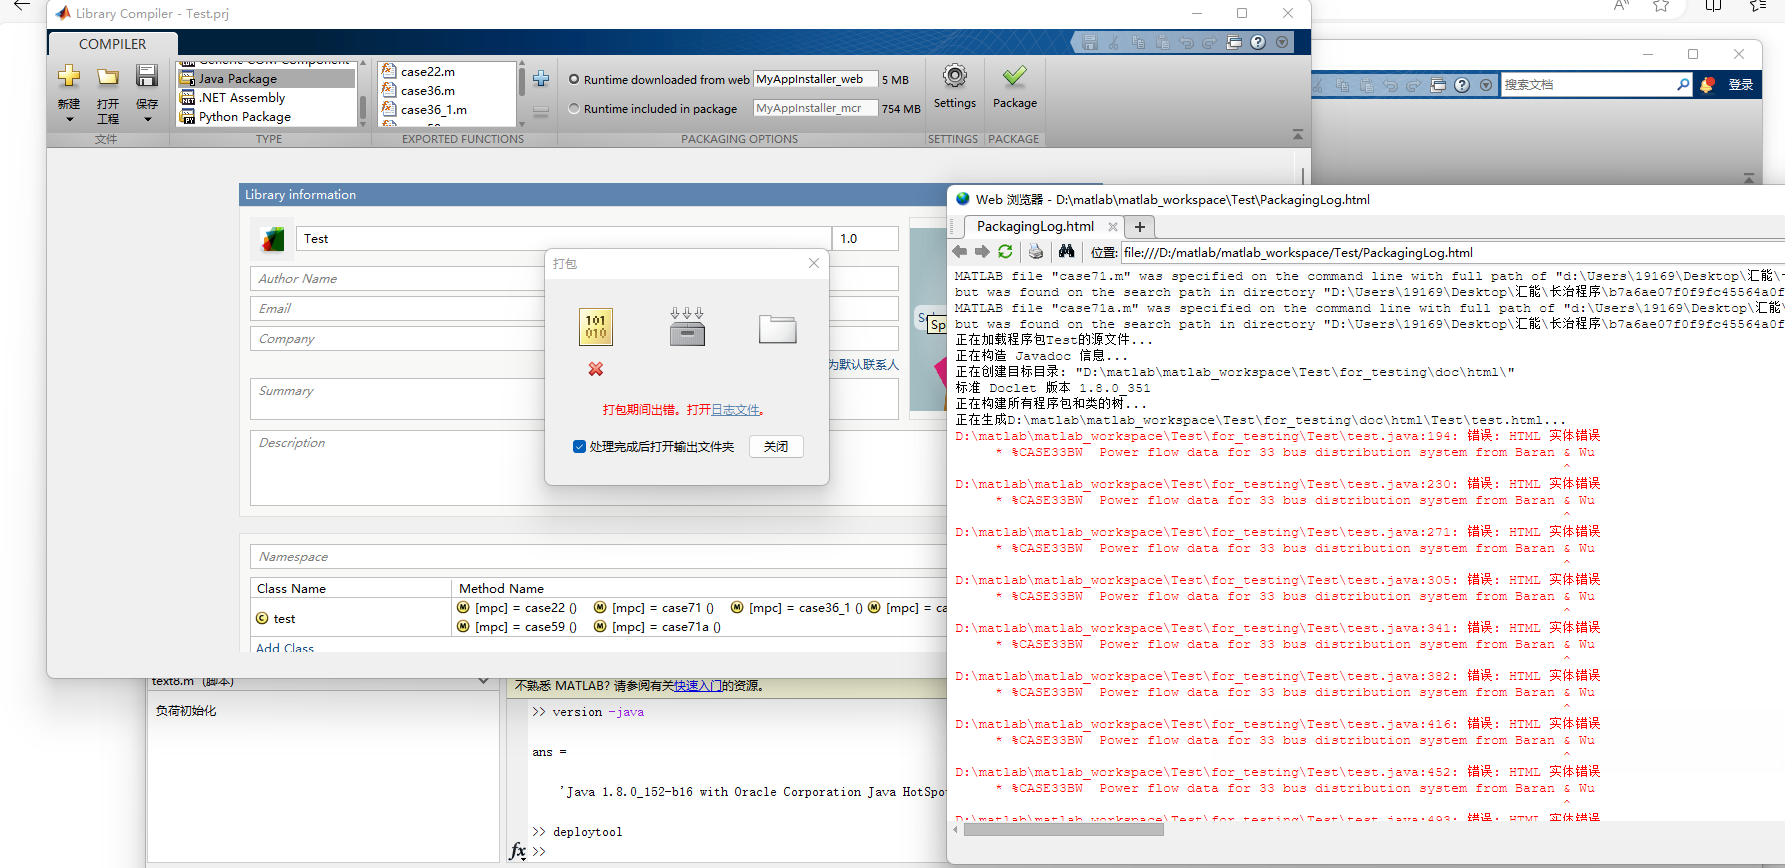1785x868 pixels.
Task: Choose Java Package type
Action: 266,79
